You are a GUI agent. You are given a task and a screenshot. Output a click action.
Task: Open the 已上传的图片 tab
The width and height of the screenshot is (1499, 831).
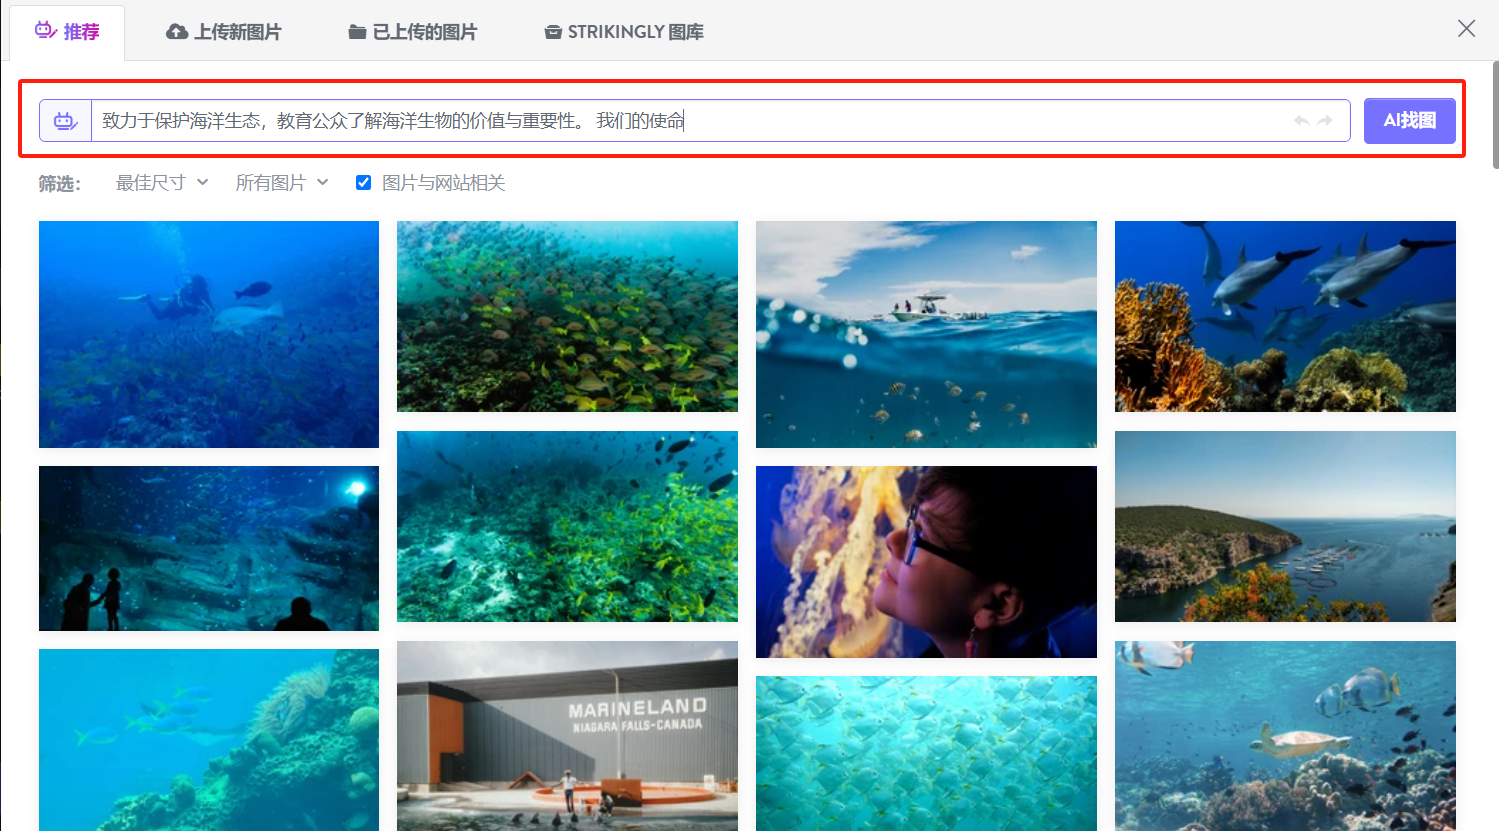click(x=412, y=32)
